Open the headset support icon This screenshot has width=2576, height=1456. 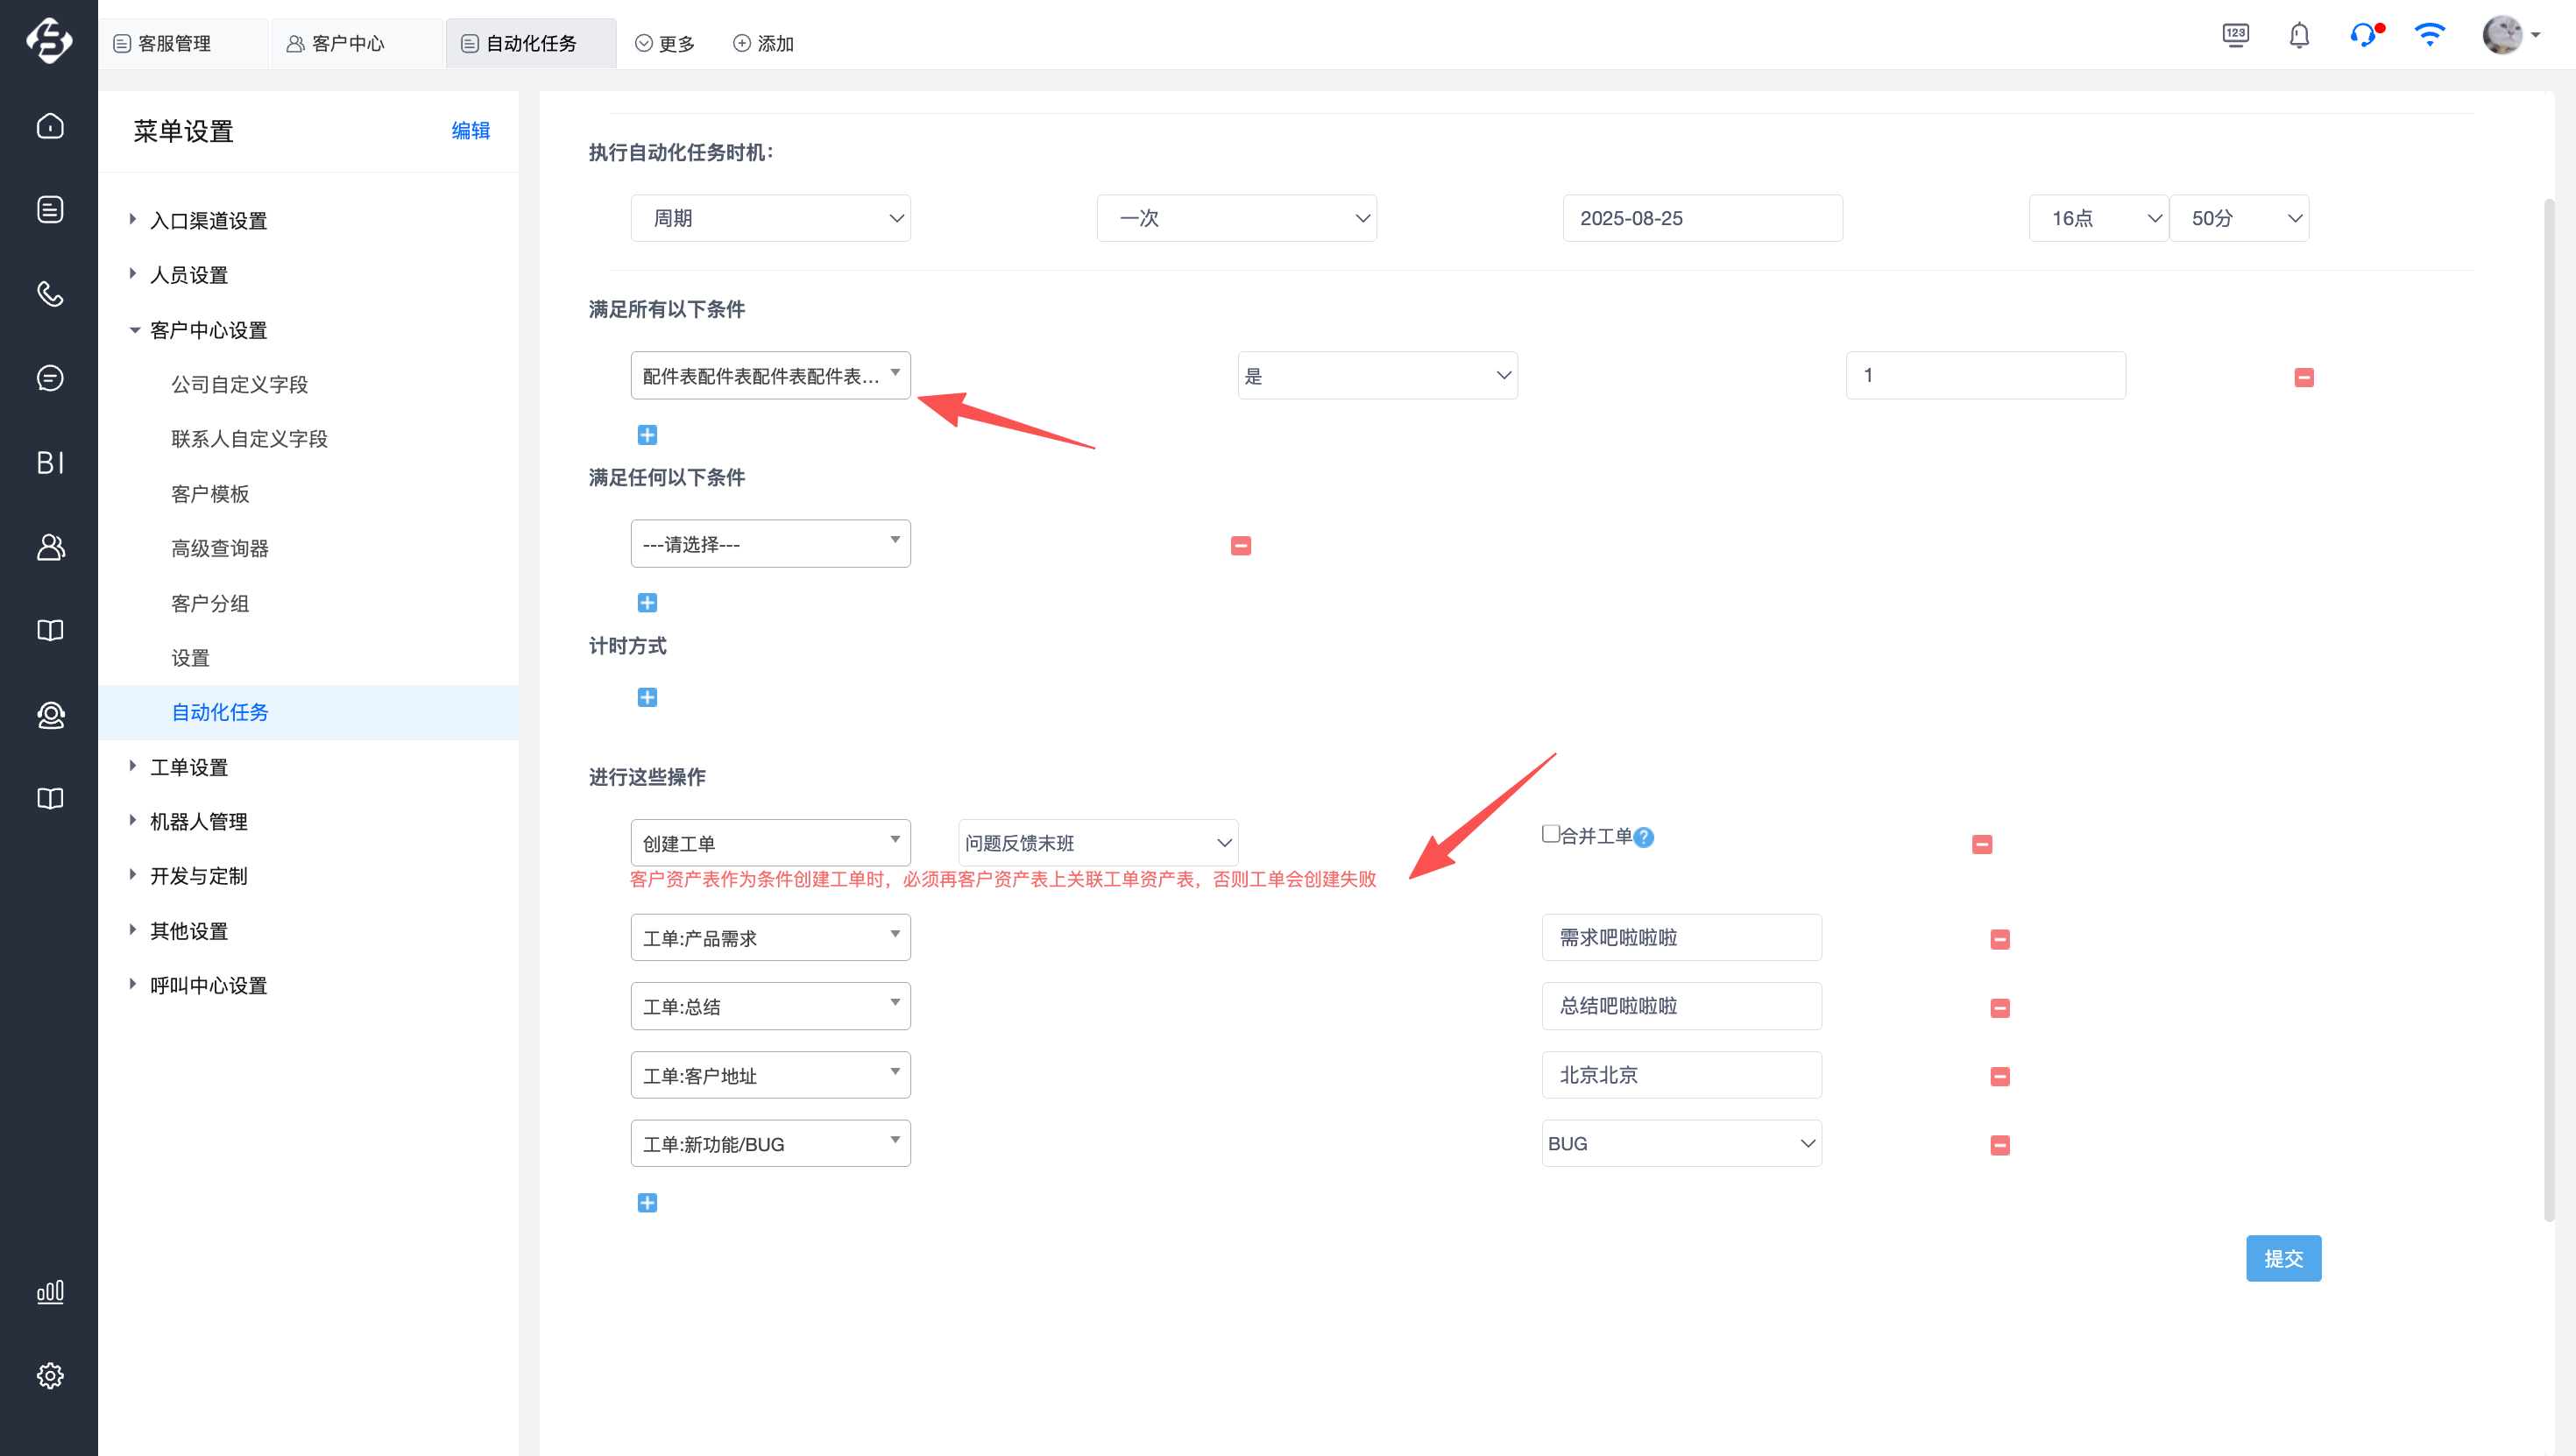pos(2363,36)
